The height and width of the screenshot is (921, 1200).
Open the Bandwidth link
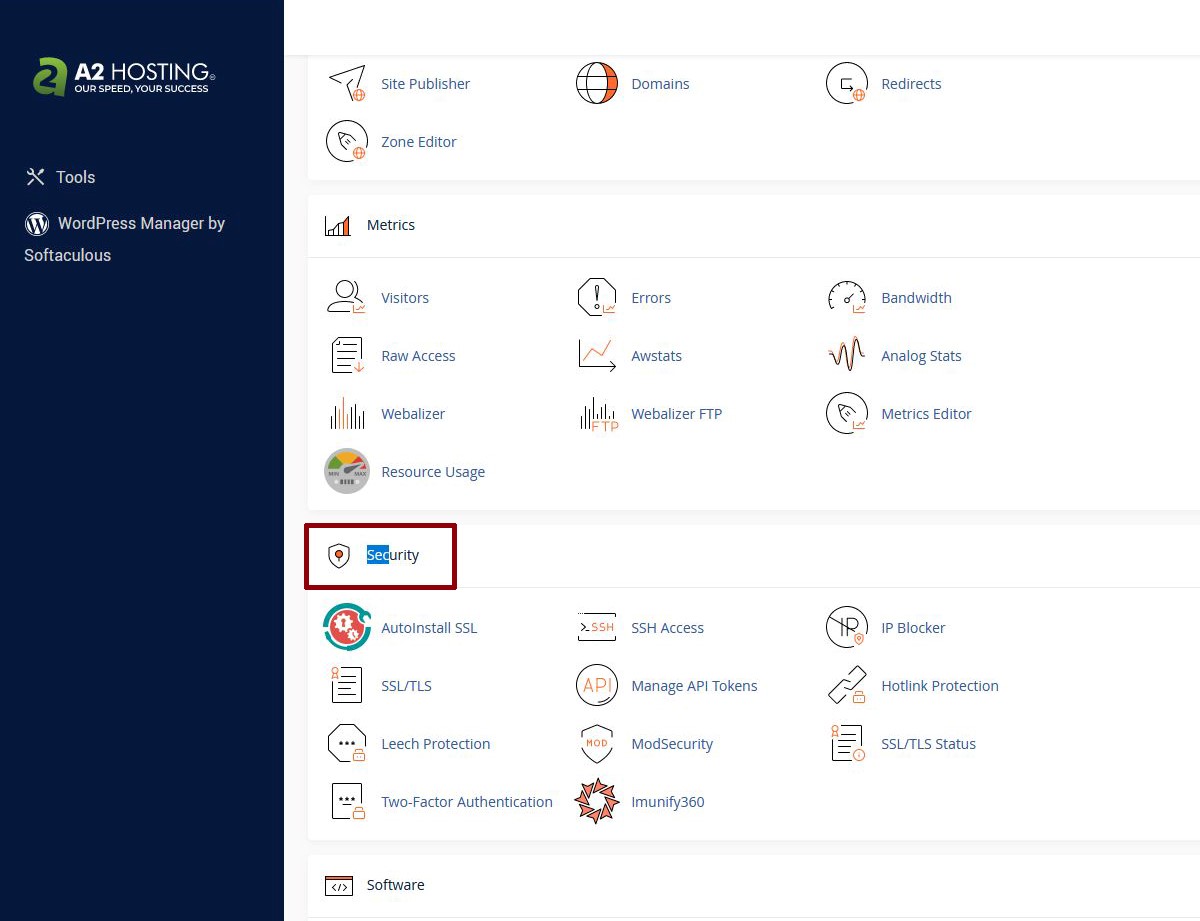(x=917, y=298)
